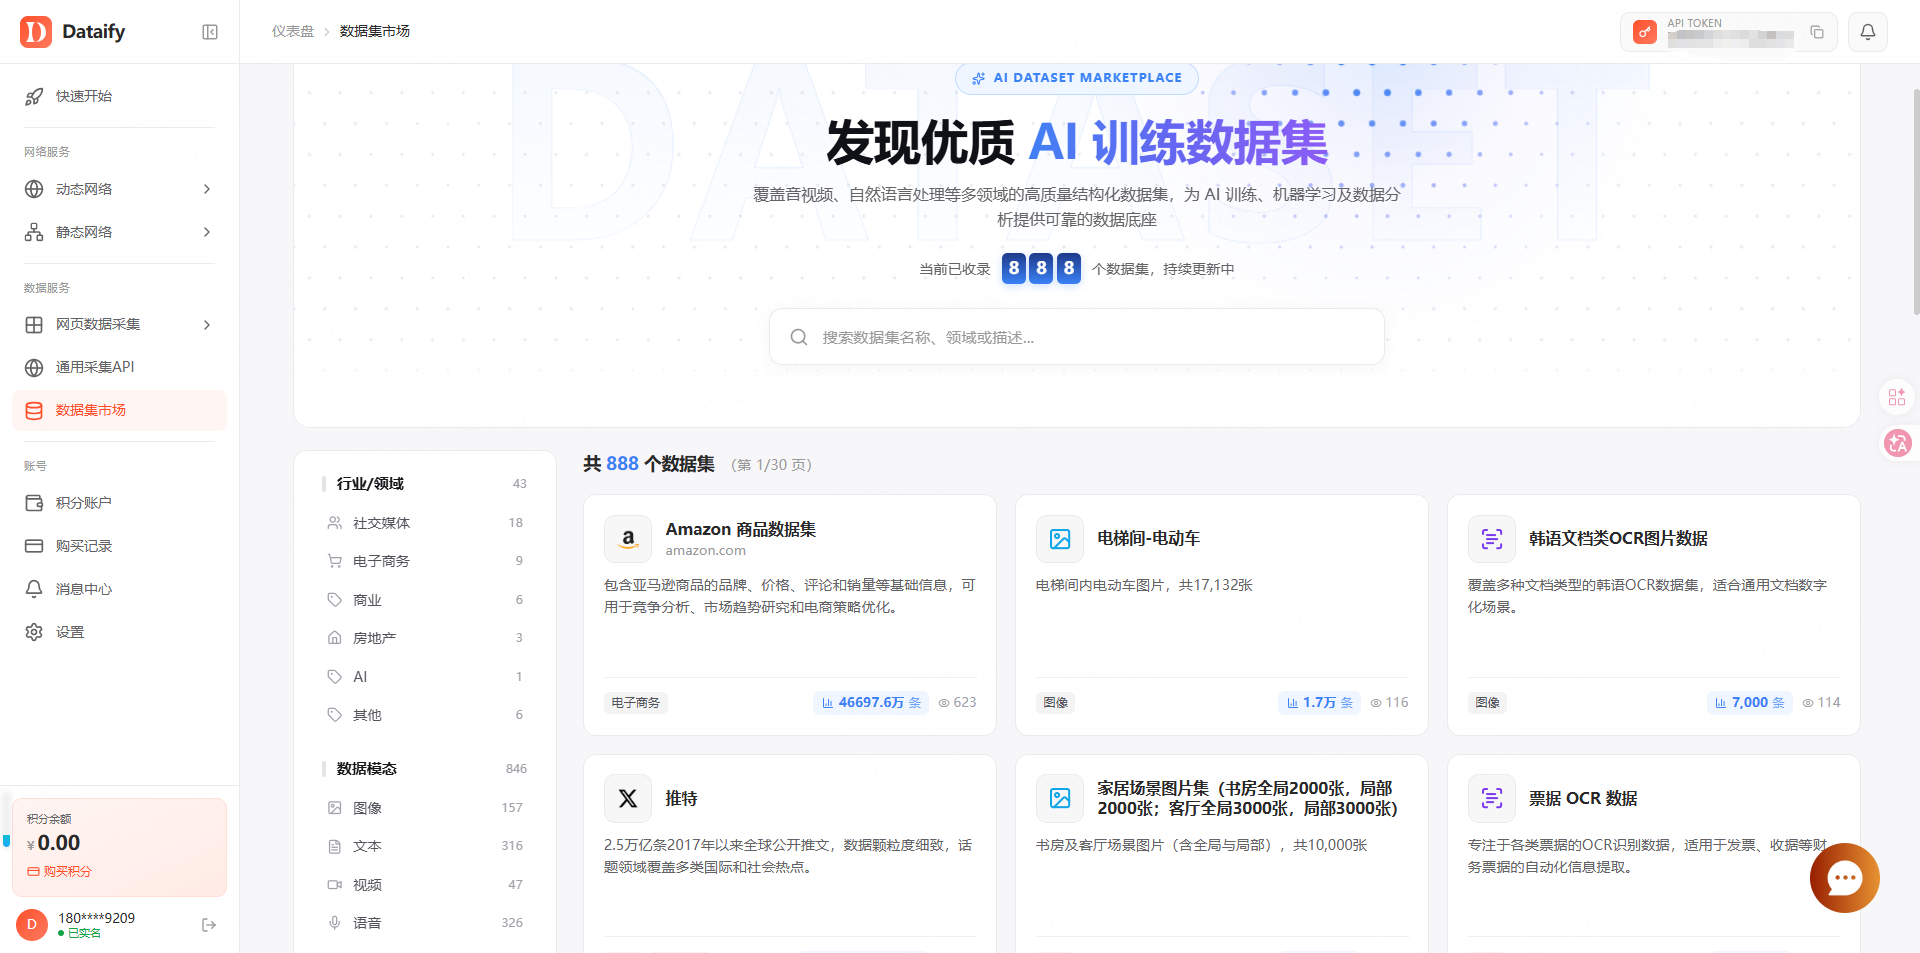Click the search magnifier icon
The height and width of the screenshot is (953, 1920).
[799, 337]
